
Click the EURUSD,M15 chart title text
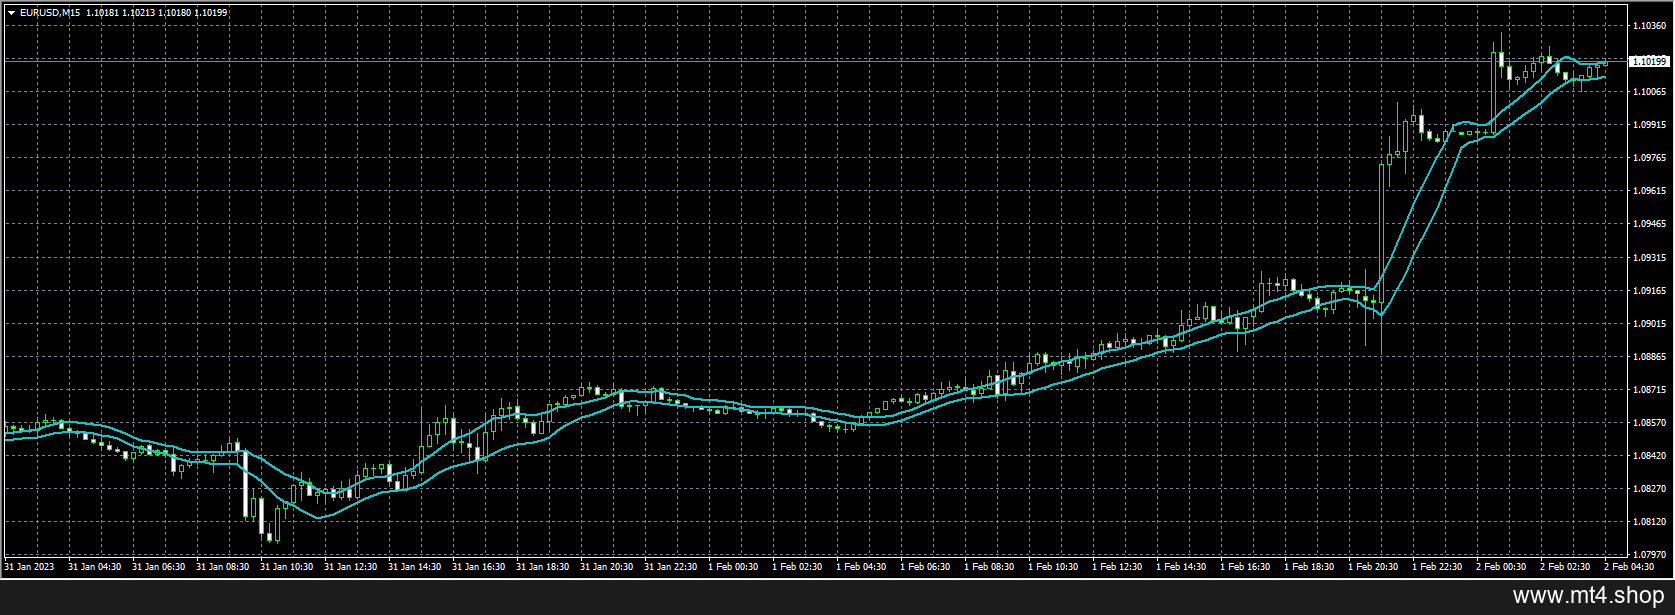tap(49, 13)
